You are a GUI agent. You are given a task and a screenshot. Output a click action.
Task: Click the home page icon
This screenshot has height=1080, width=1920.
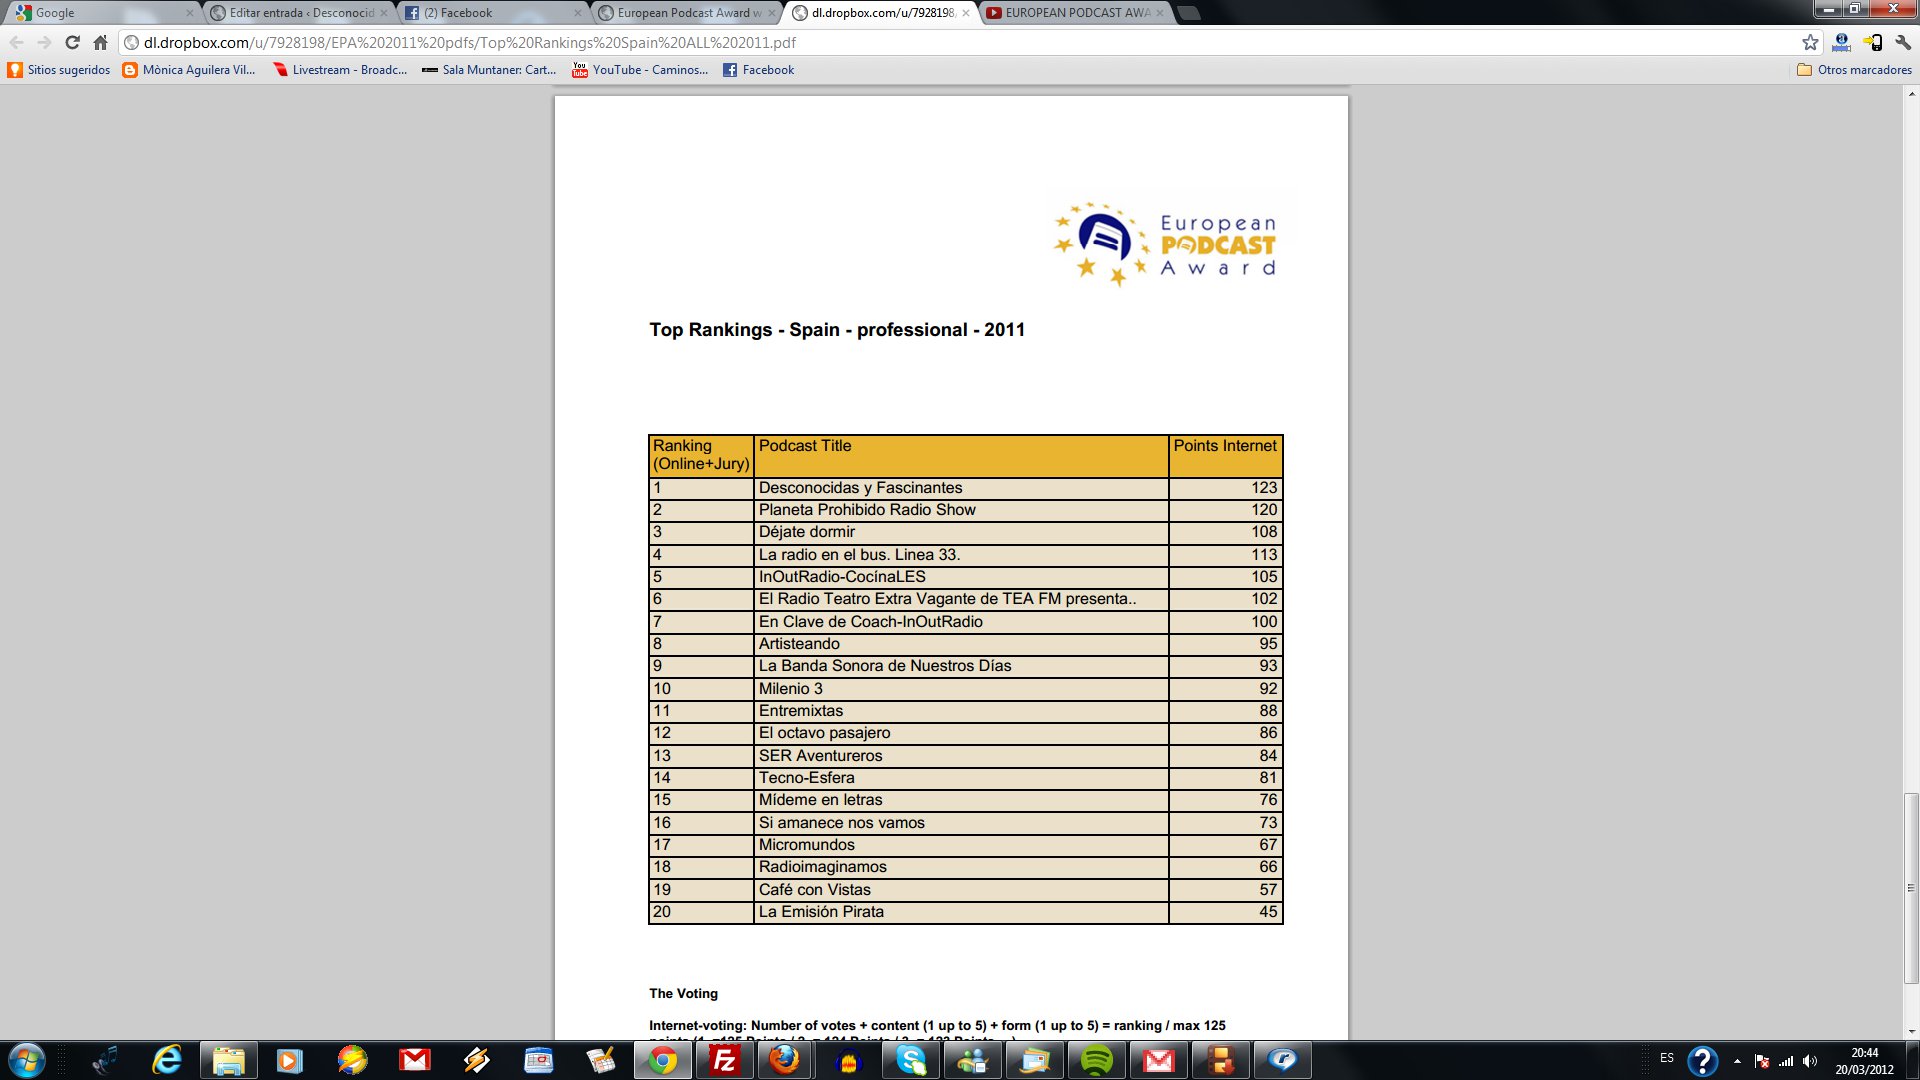click(x=100, y=43)
